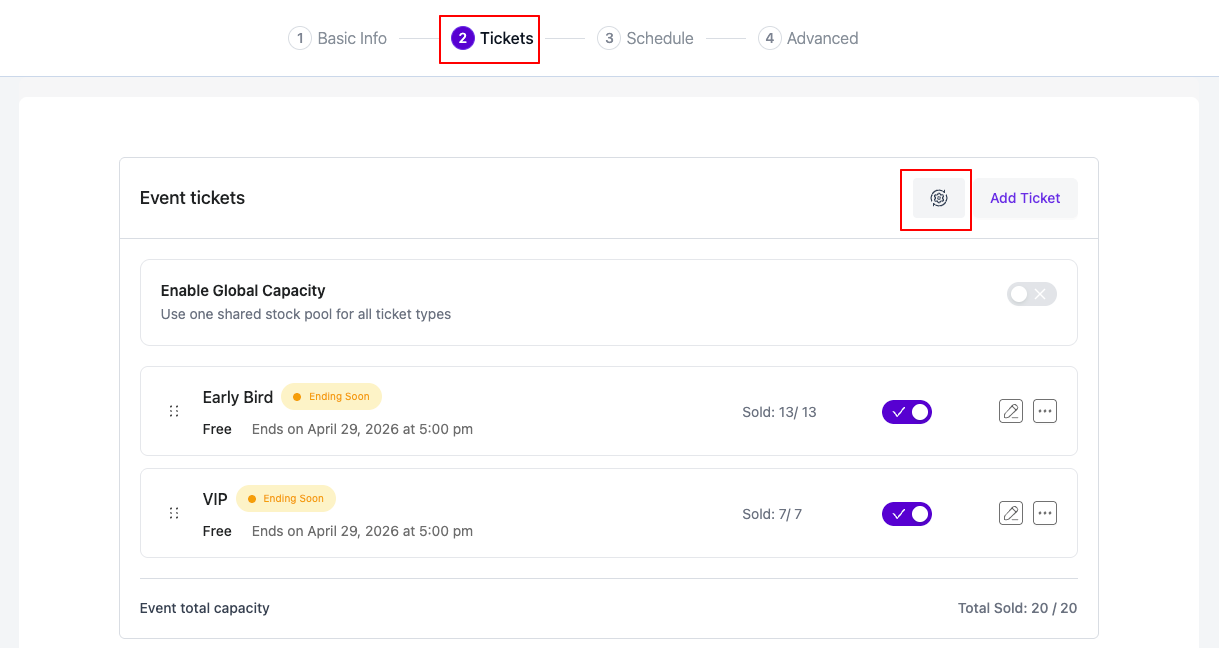Turn off the VIP ticket toggle
This screenshot has height=648, width=1219.
[906, 513]
